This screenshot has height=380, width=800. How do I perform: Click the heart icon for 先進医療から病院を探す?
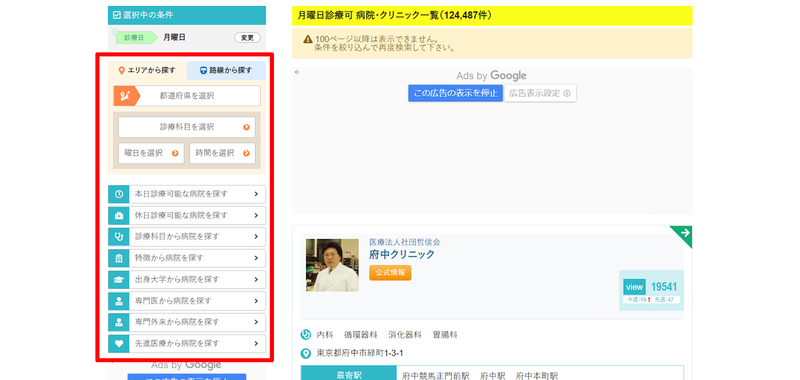119,343
